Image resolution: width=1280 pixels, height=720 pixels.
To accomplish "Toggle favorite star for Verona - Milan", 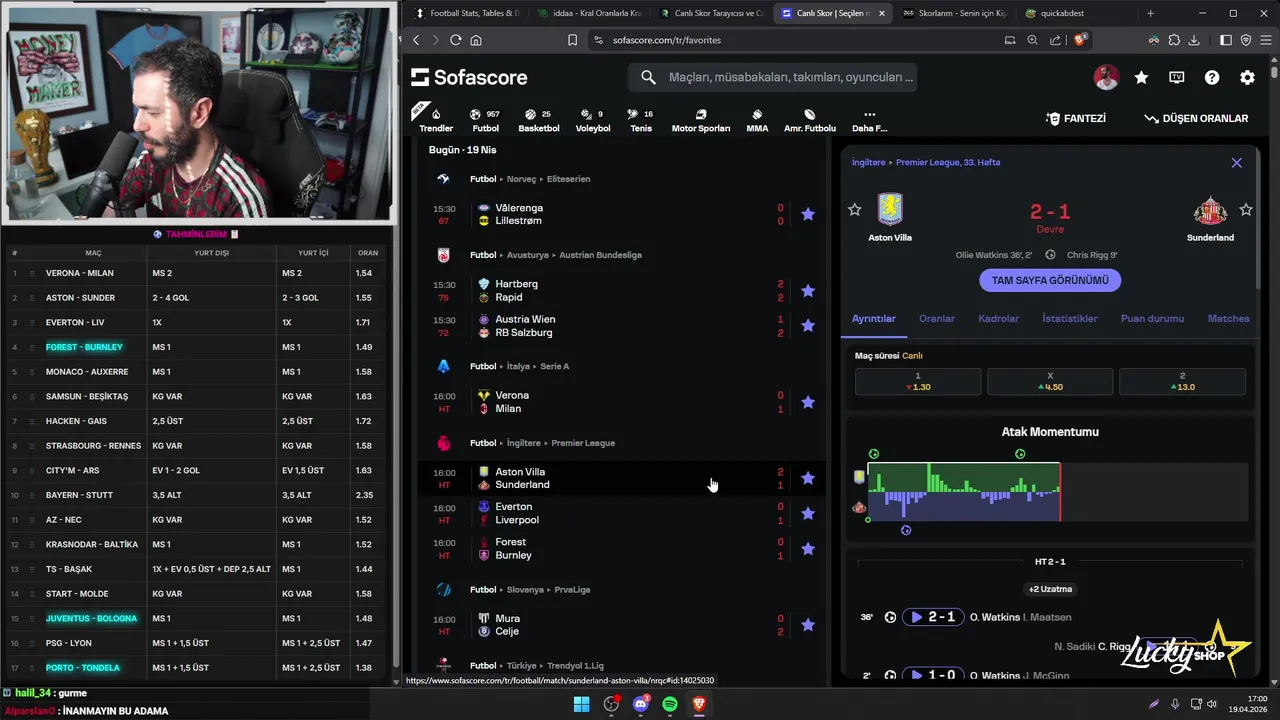I will (x=808, y=401).
